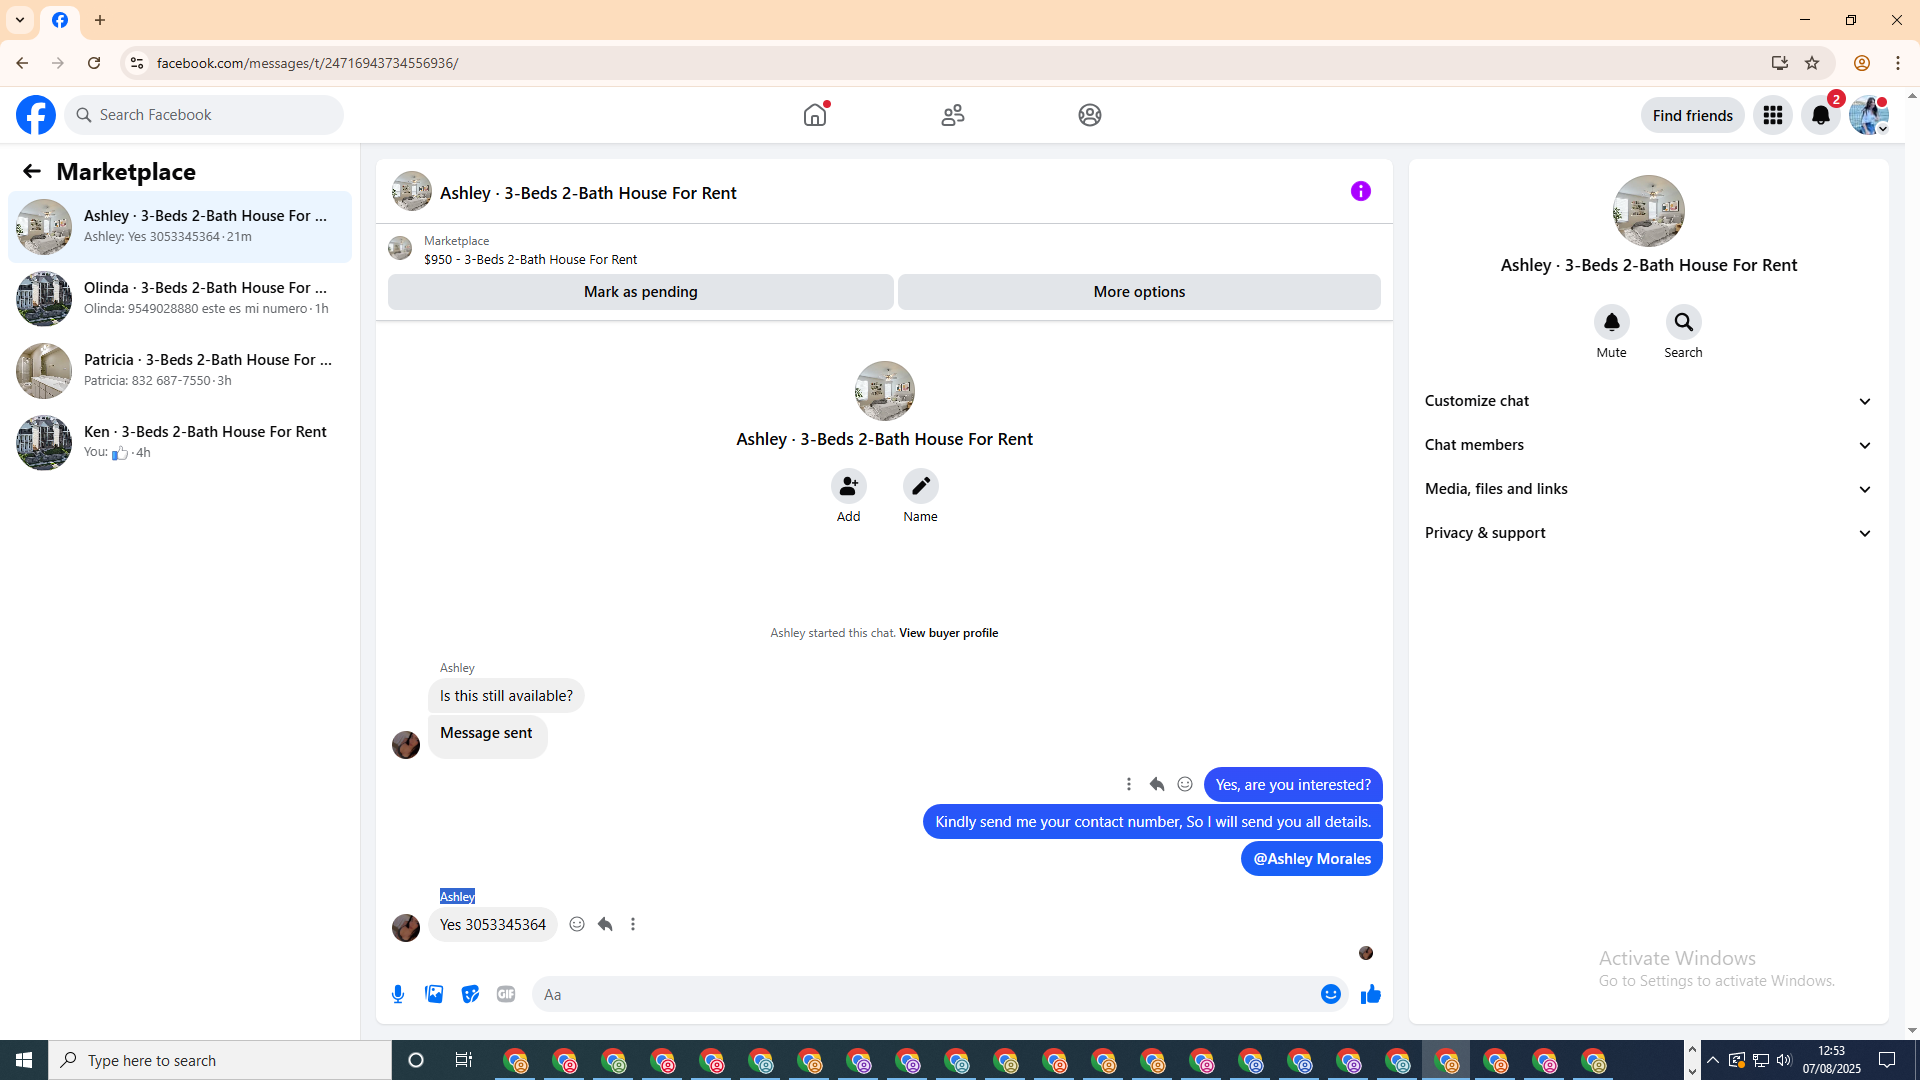Open the Facebook notifications bell
This screenshot has height=1080, width=1920.
point(1820,115)
